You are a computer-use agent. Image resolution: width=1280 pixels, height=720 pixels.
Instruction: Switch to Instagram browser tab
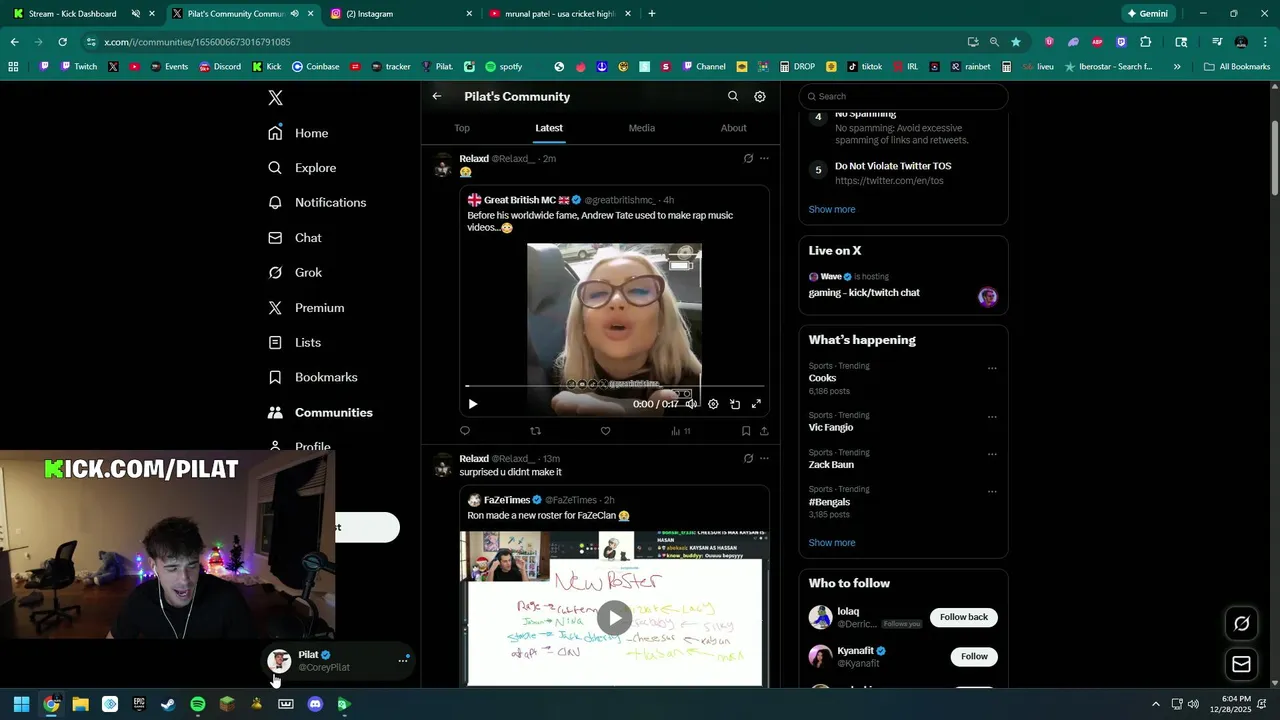[x=401, y=14]
